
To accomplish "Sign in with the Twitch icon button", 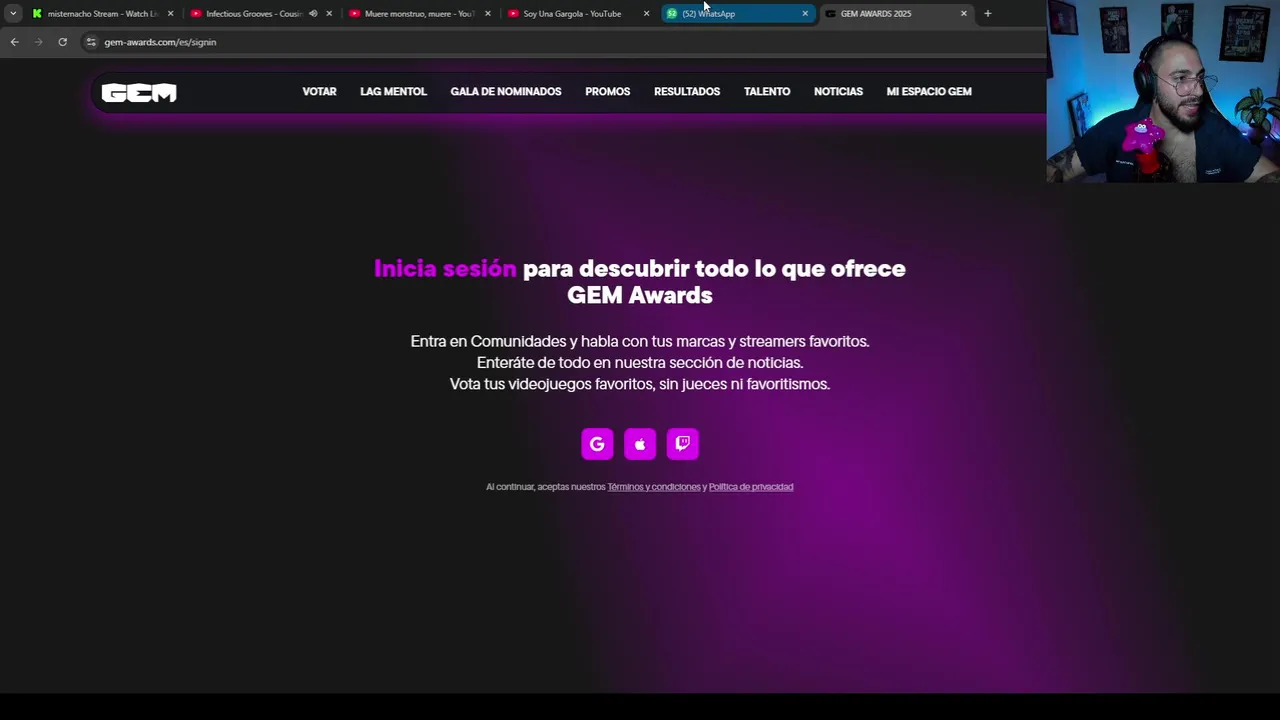I will pos(683,444).
